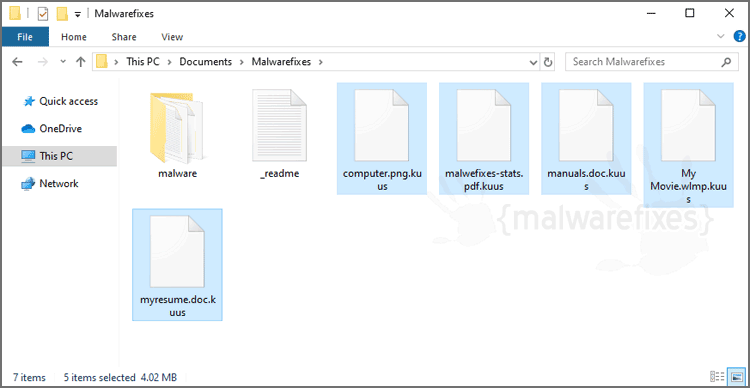
Task: Click the 7 items status text
Action: [x=29, y=377]
